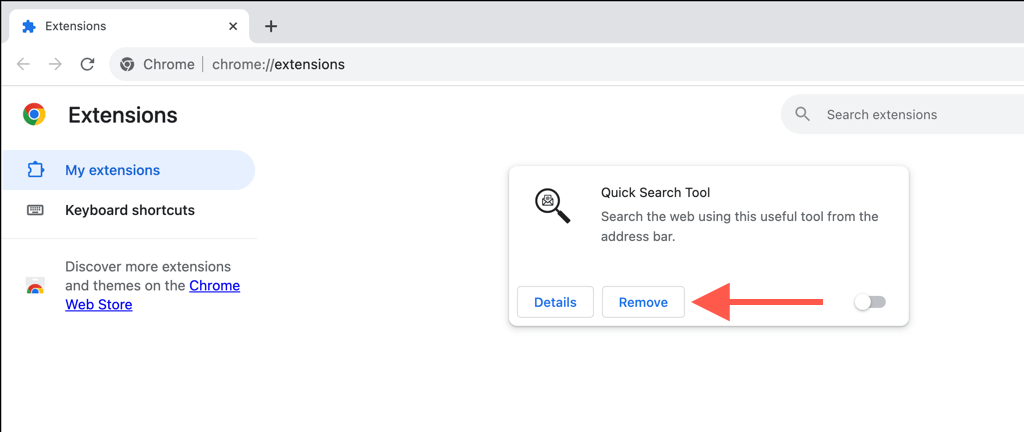
Task: Click the Chrome logo beside Extensions heading
Action: [x=34, y=115]
